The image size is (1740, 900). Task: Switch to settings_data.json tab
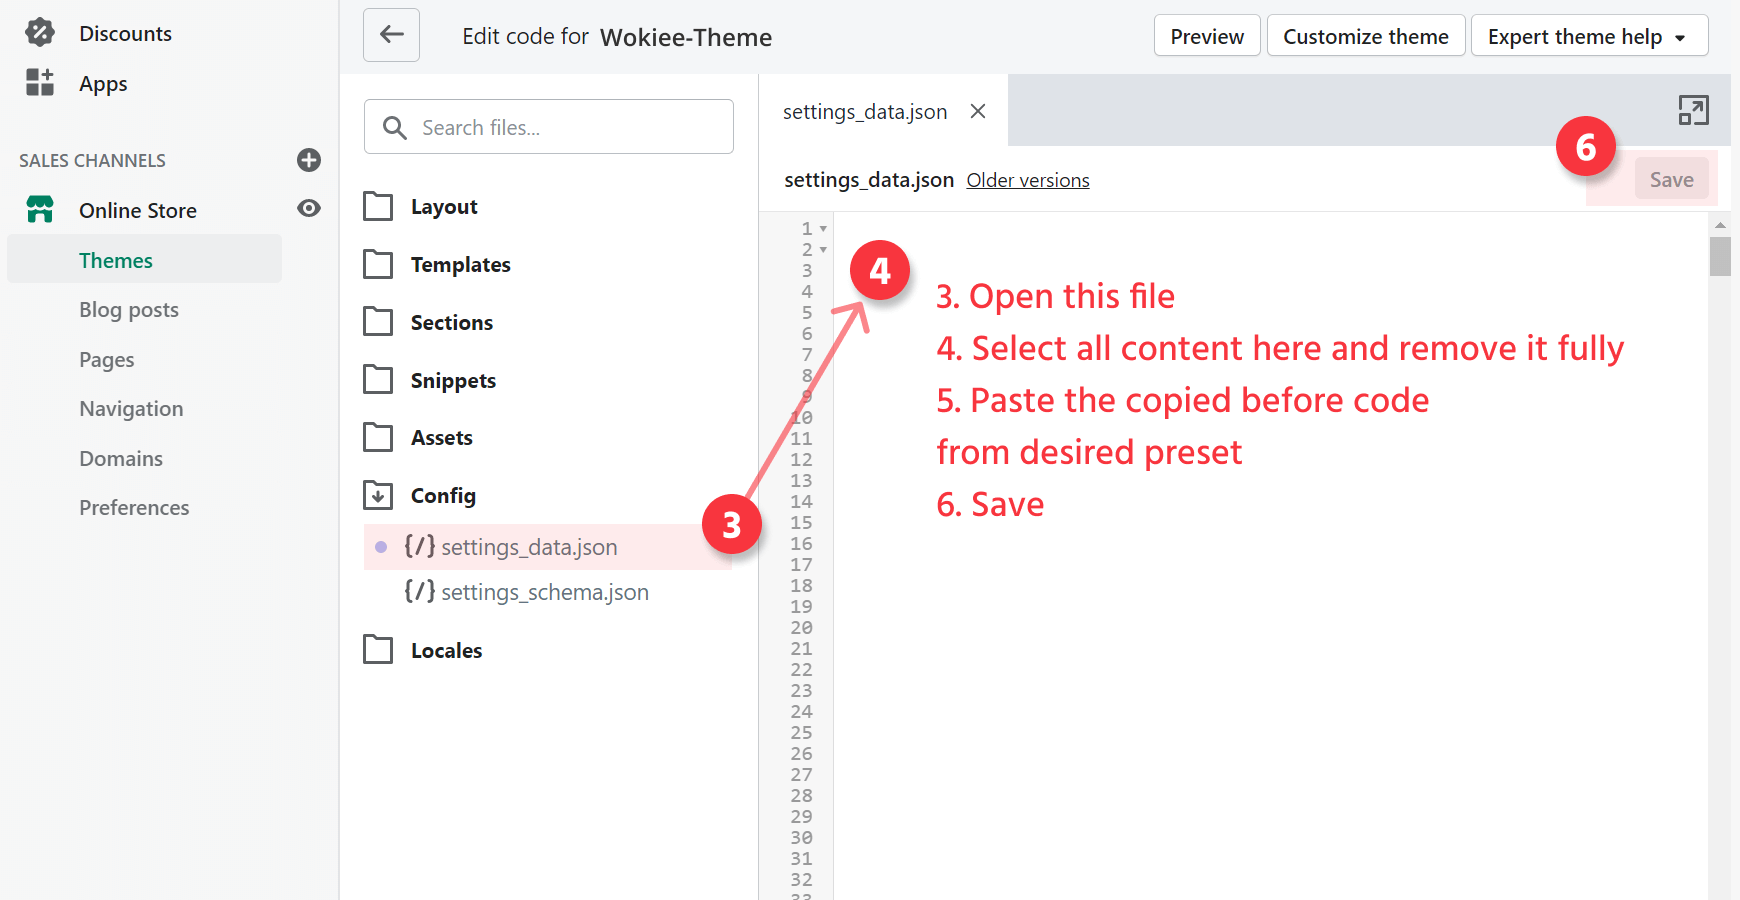coord(865,112)
